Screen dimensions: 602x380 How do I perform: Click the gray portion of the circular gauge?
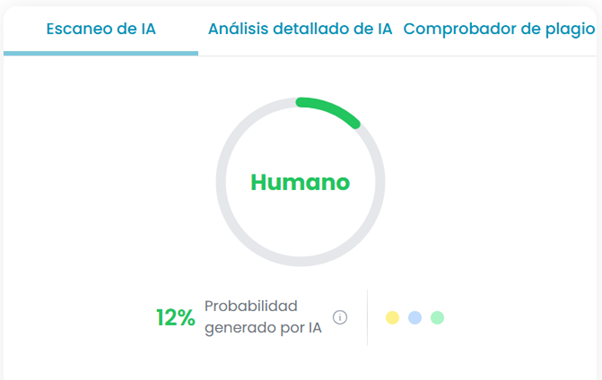coord(221,182)
